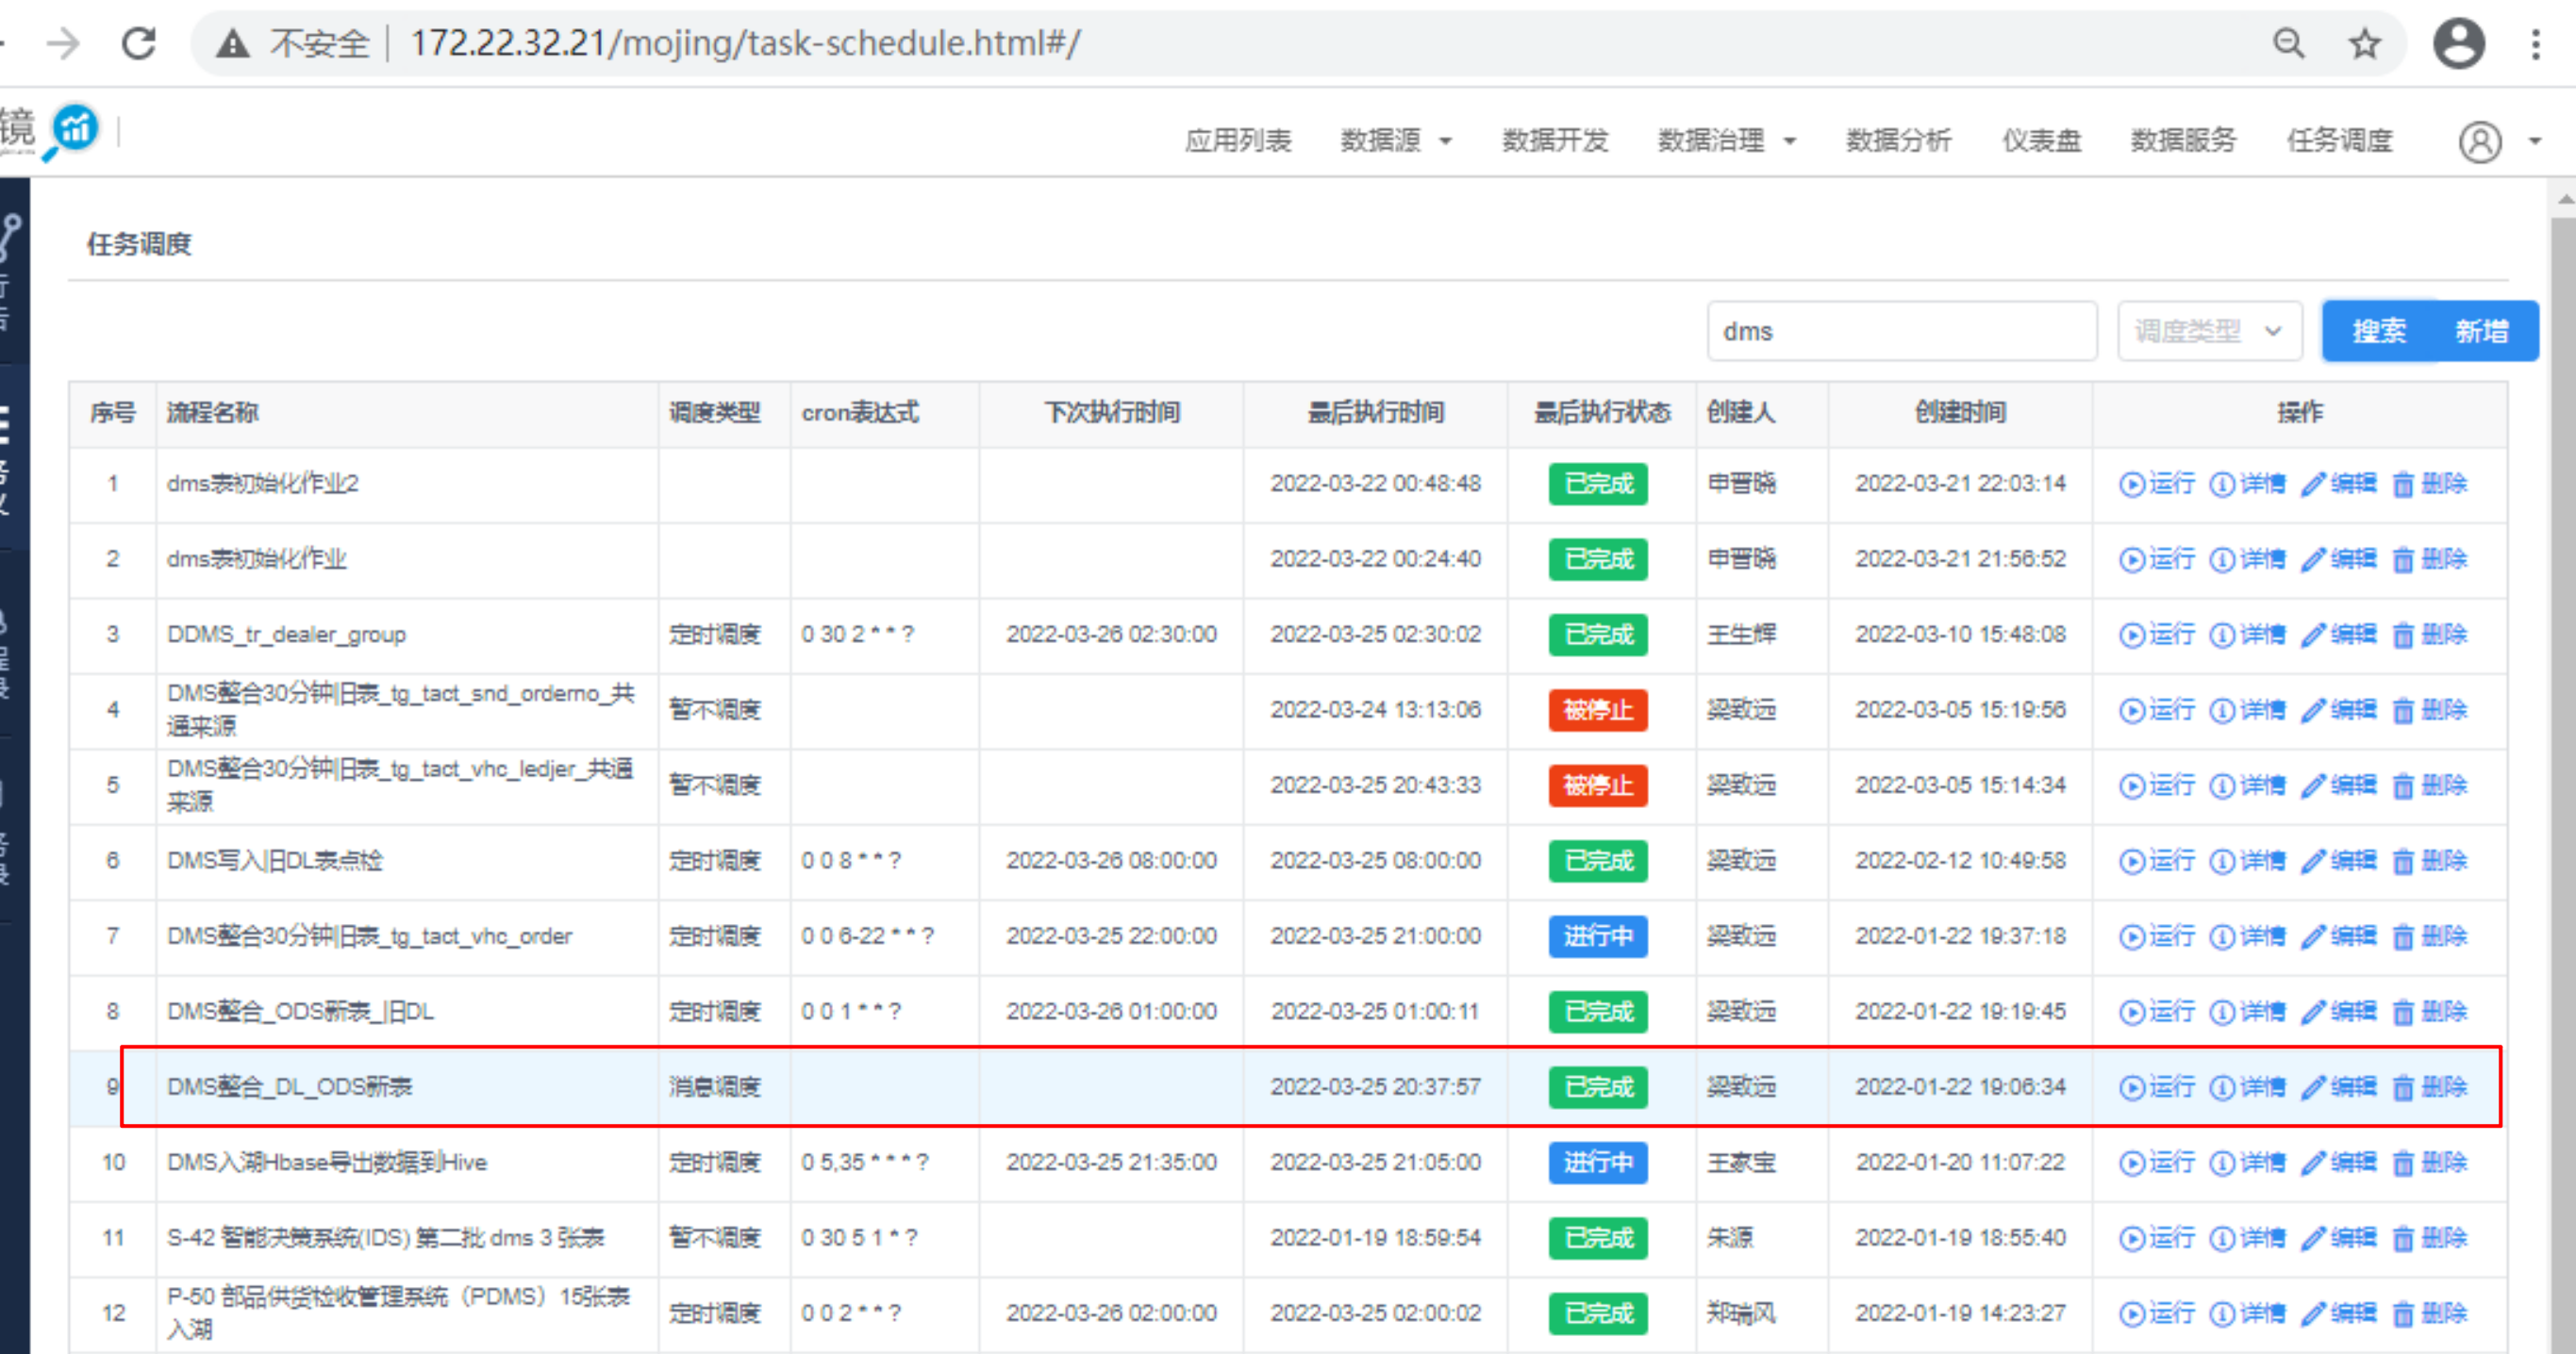Viewport: 2576px width, 1354px height.
Task: Open details icon for DDMS_tr_dealer_group row
Action: click(x=2221, y=635)
